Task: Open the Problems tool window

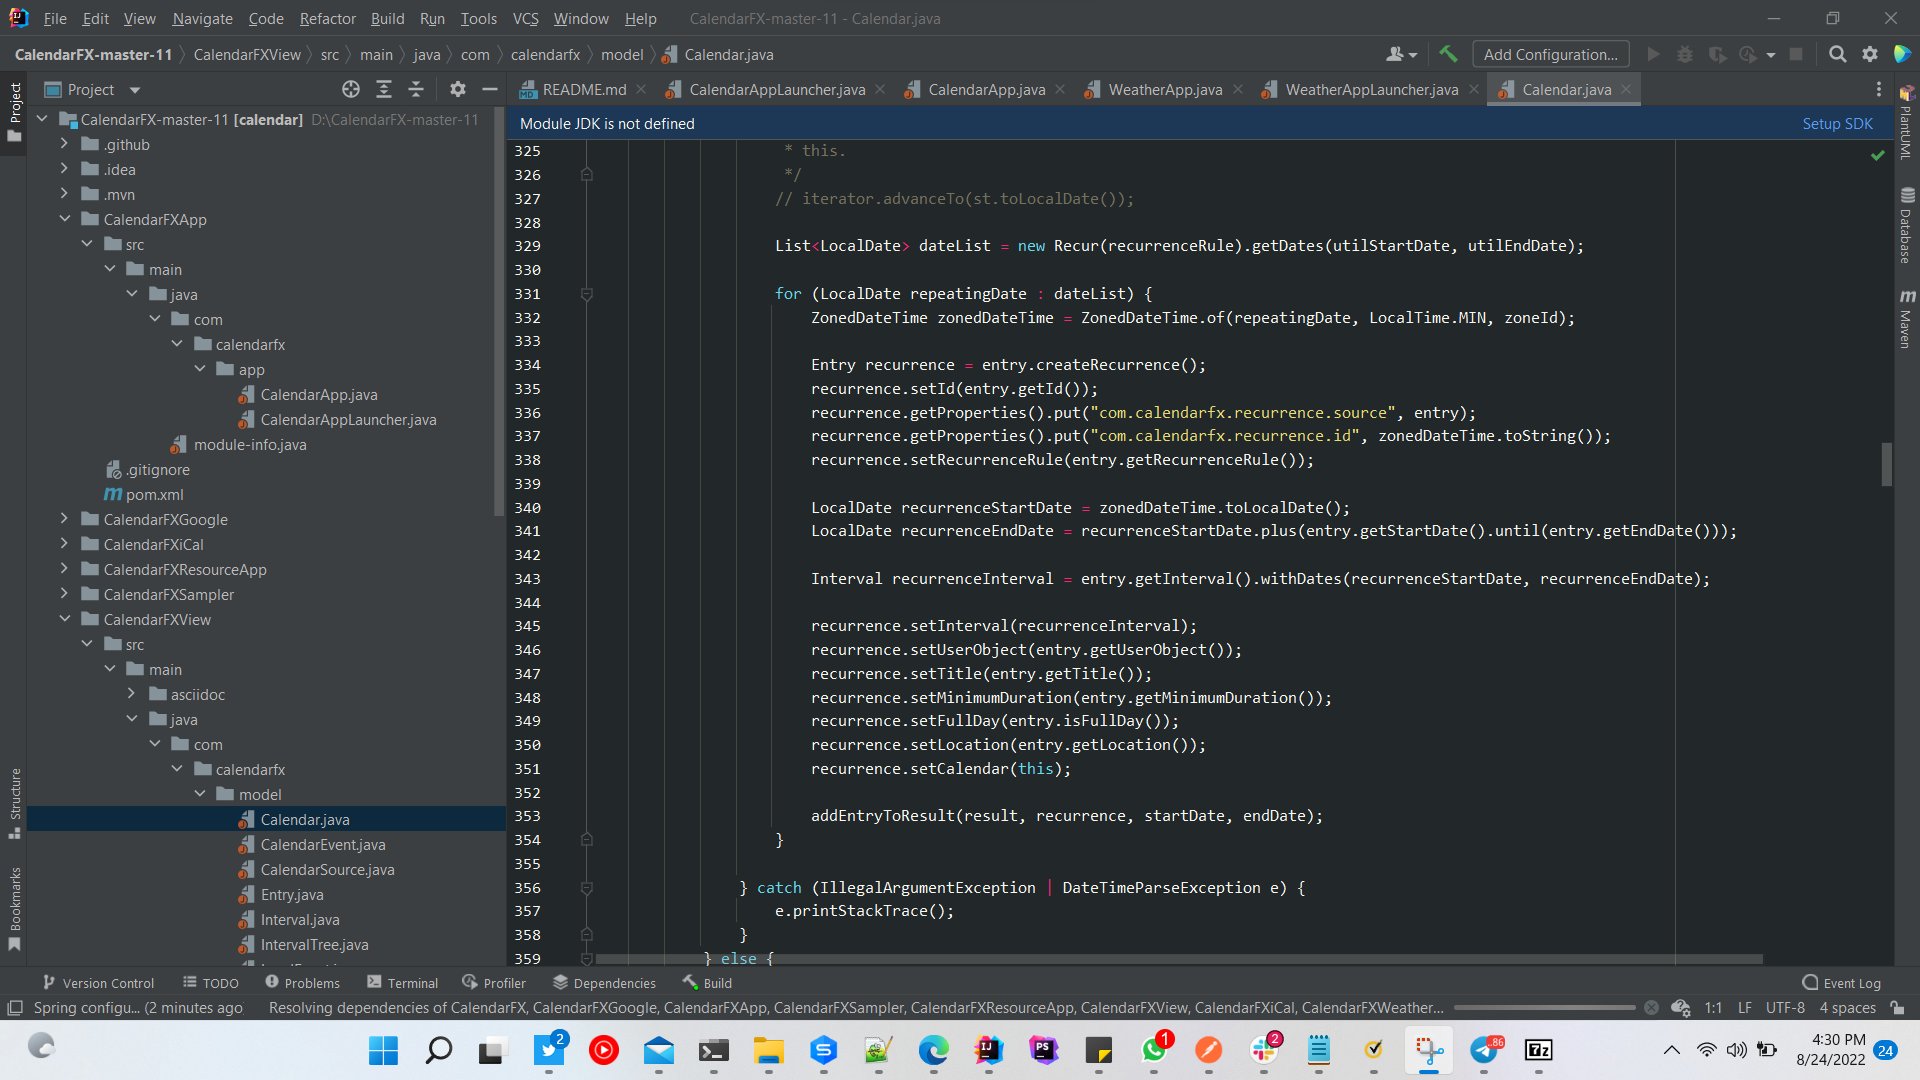Action: pos(302,983)
